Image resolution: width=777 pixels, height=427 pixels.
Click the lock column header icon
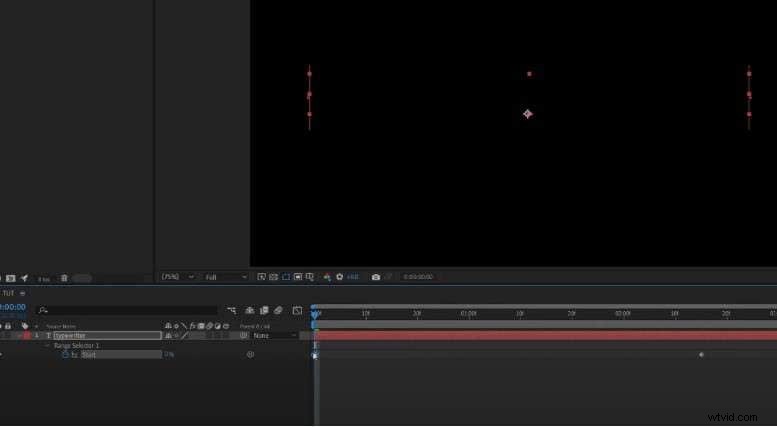[x=8, y=326]
